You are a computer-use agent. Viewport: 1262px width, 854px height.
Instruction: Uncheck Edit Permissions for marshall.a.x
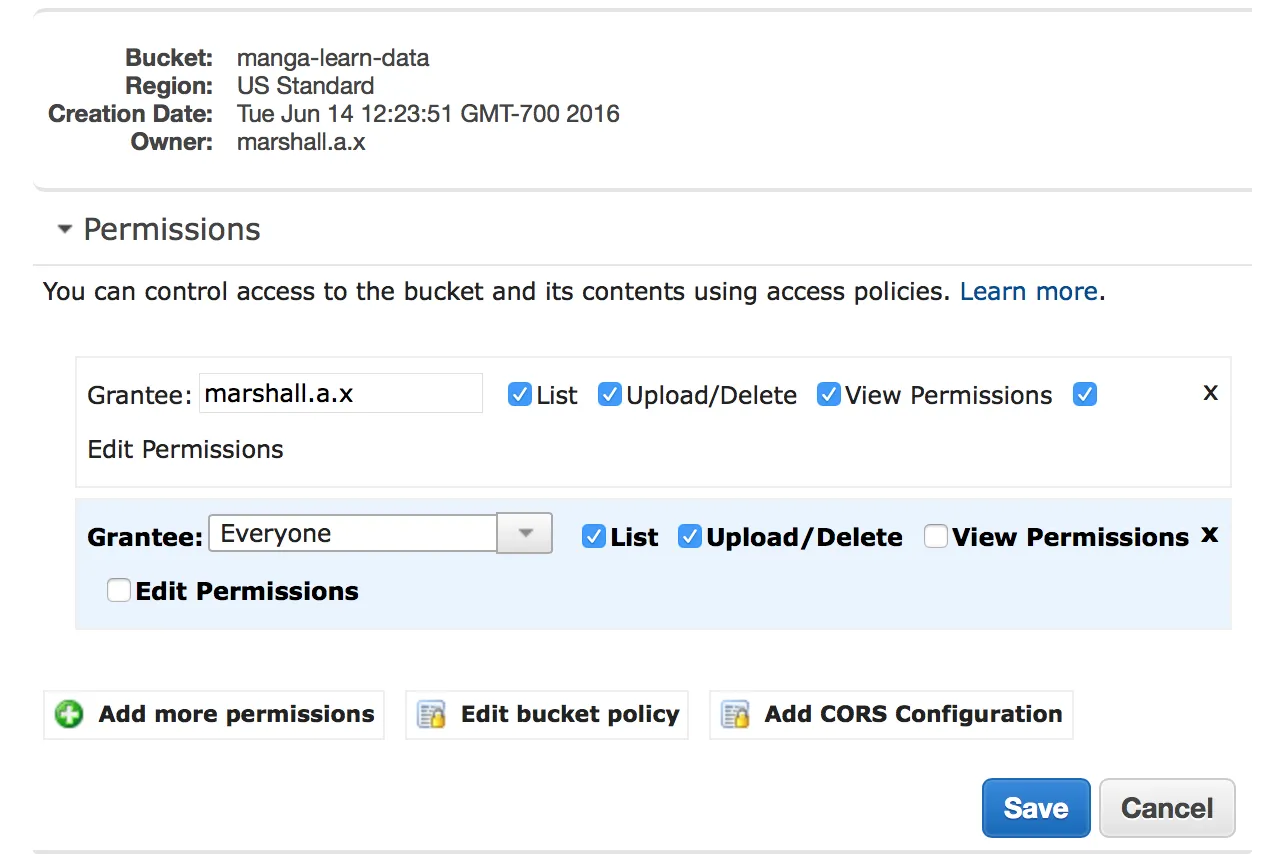1085,395
